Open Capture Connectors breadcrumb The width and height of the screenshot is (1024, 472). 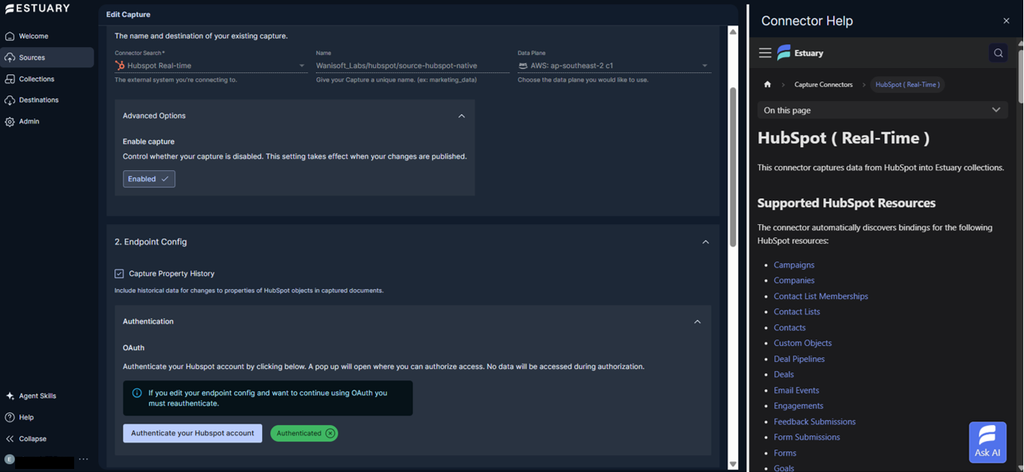(824, 84)
